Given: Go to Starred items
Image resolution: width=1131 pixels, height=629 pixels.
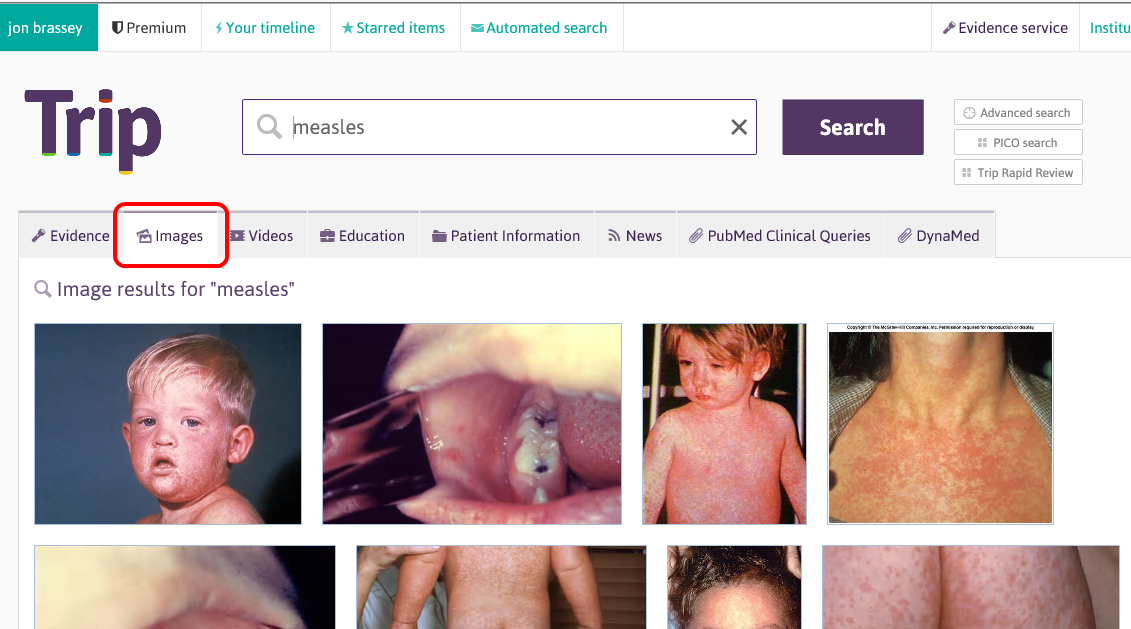Looking at the screenshot, I should pyautogui.click(x=393, y=28).
